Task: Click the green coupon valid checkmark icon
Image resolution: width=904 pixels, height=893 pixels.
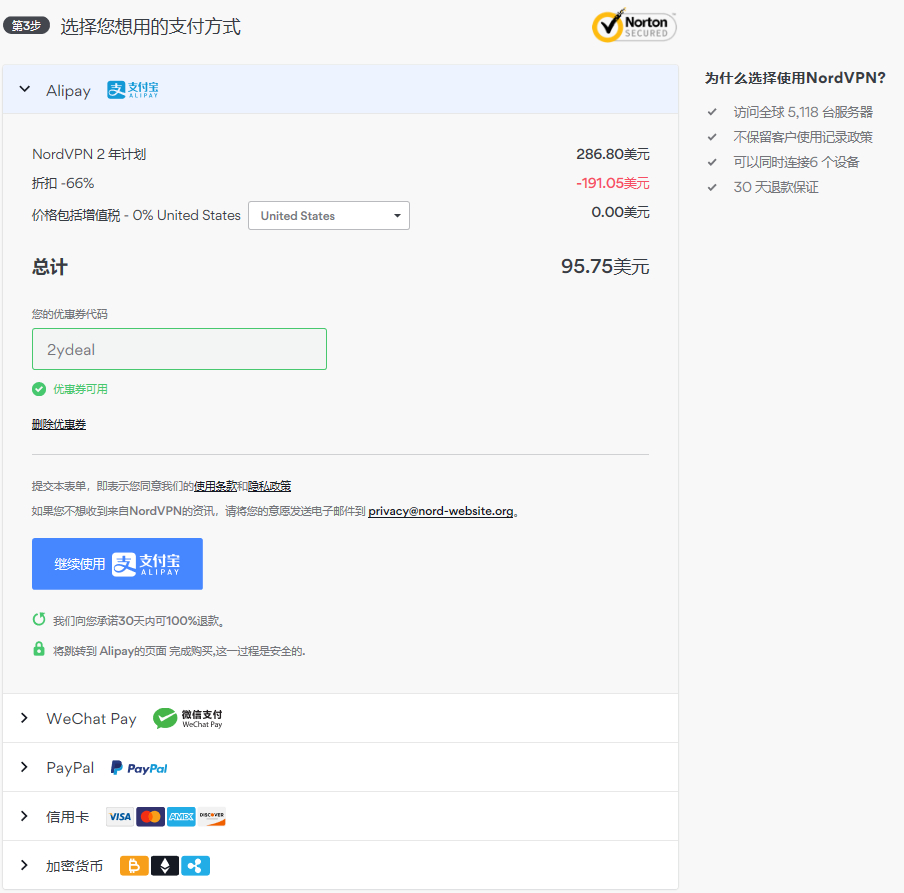Action: click(x=39, y=389)
